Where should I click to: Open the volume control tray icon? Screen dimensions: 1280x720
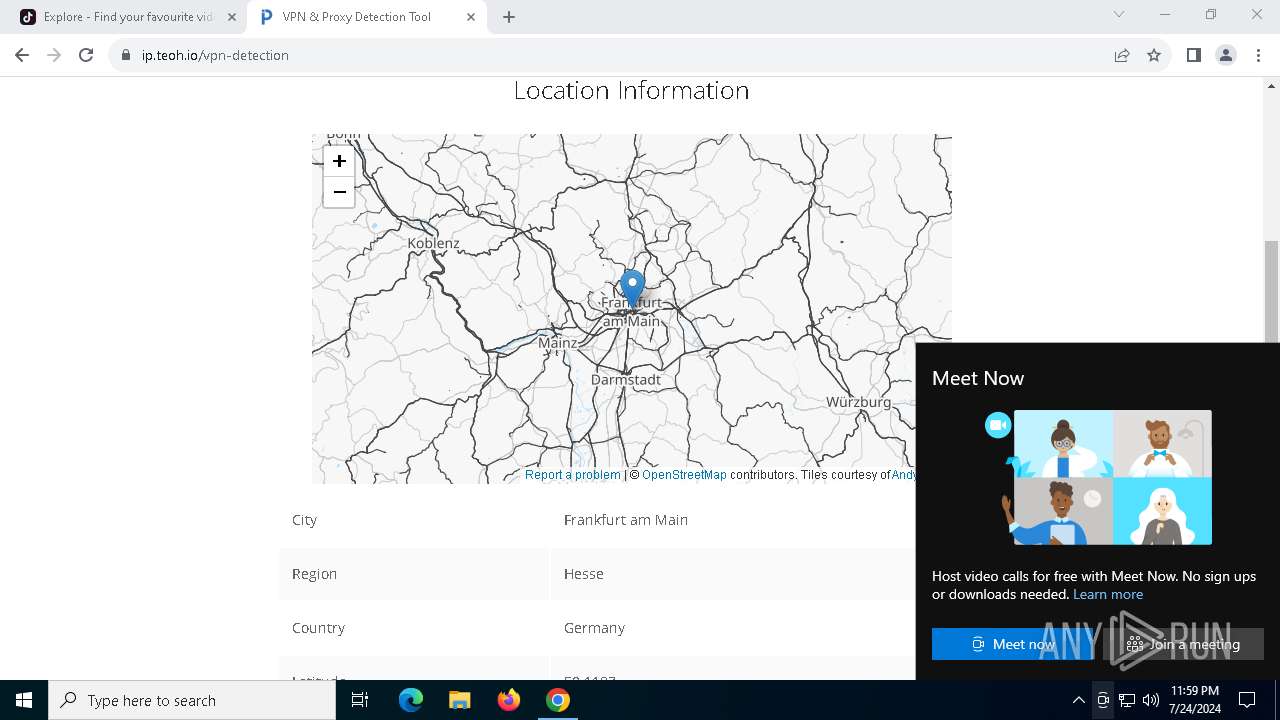tap(1151, 700)
